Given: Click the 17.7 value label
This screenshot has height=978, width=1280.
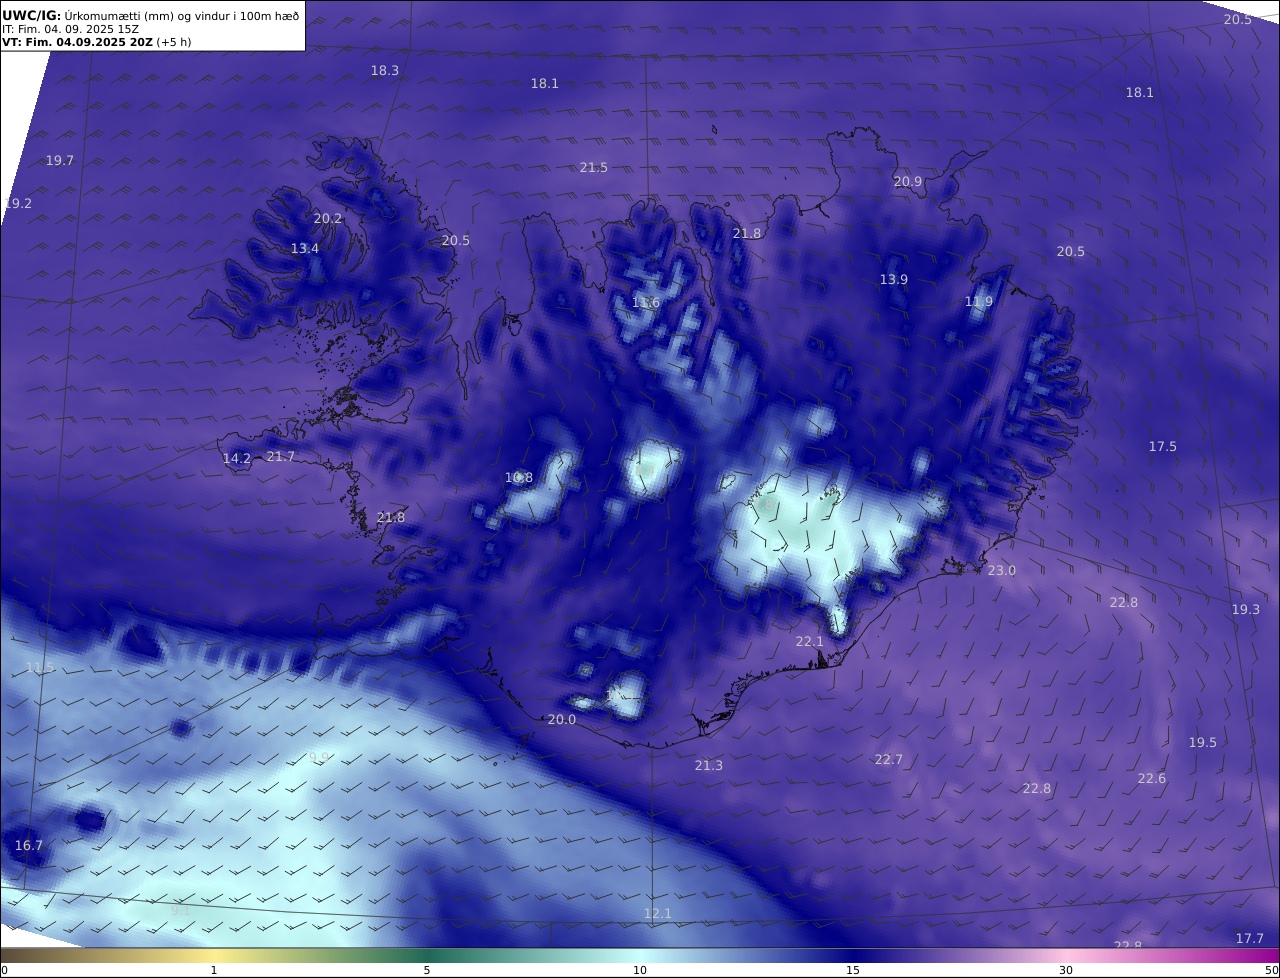Looking at the screenshot, I should 1250,939.
